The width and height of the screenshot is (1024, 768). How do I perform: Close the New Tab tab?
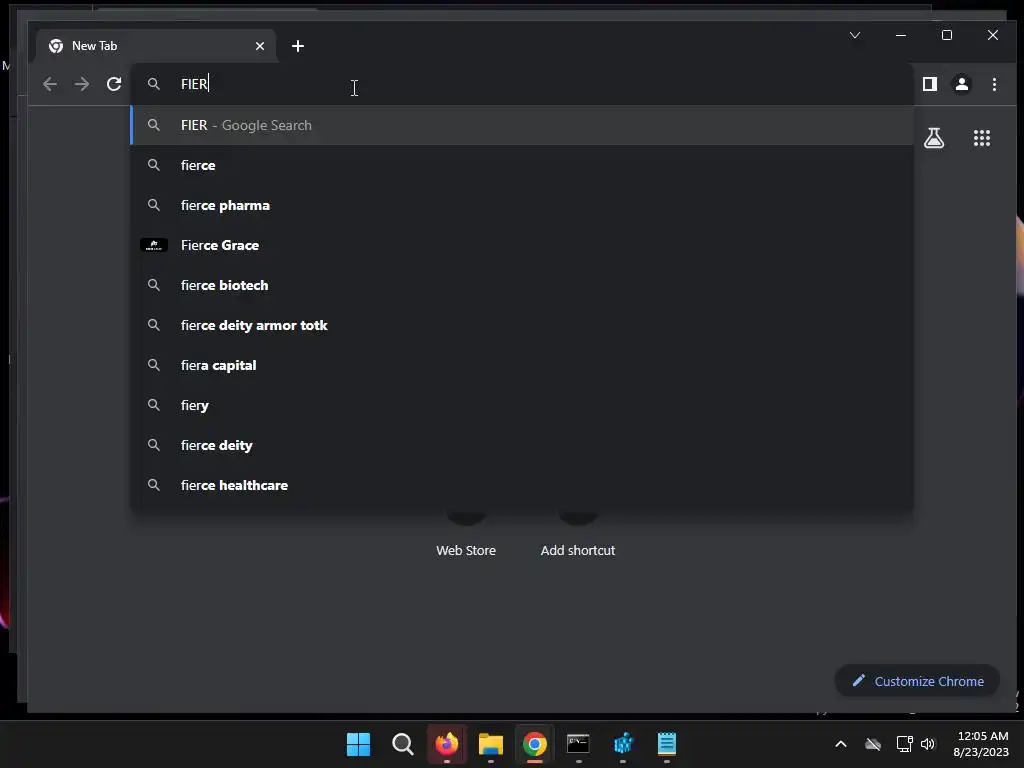(260, 46)
